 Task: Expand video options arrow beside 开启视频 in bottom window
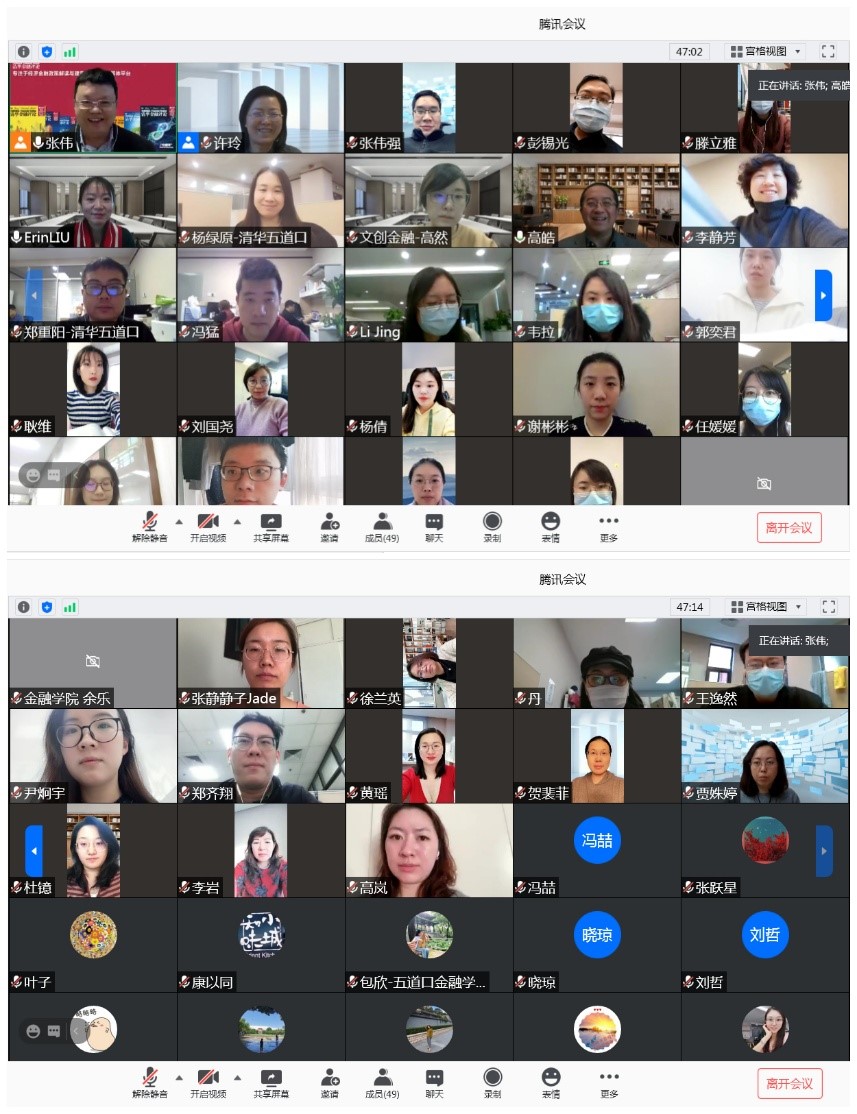(237, 1077)
